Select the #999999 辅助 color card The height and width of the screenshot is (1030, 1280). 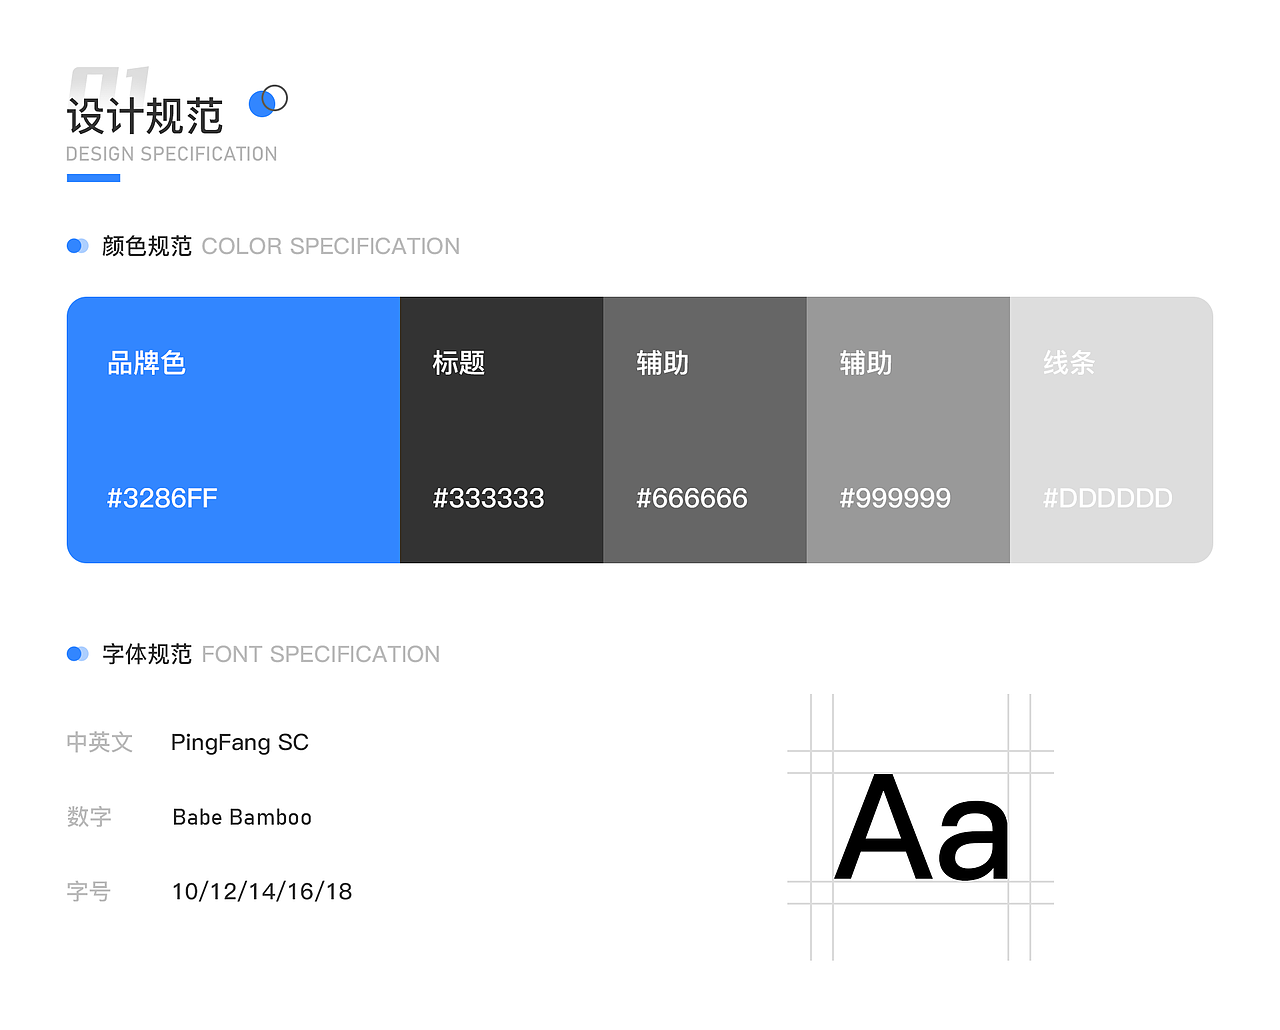click(908, 430)
